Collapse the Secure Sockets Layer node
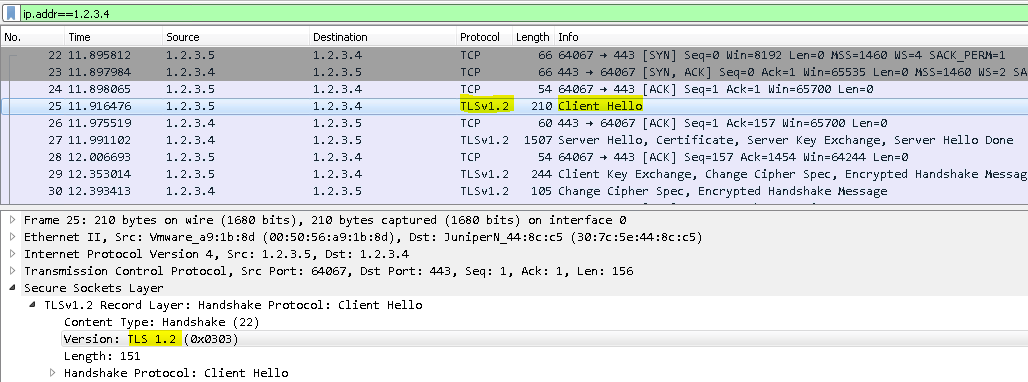Screen dimensions: 1028x382 pos(12,288)
